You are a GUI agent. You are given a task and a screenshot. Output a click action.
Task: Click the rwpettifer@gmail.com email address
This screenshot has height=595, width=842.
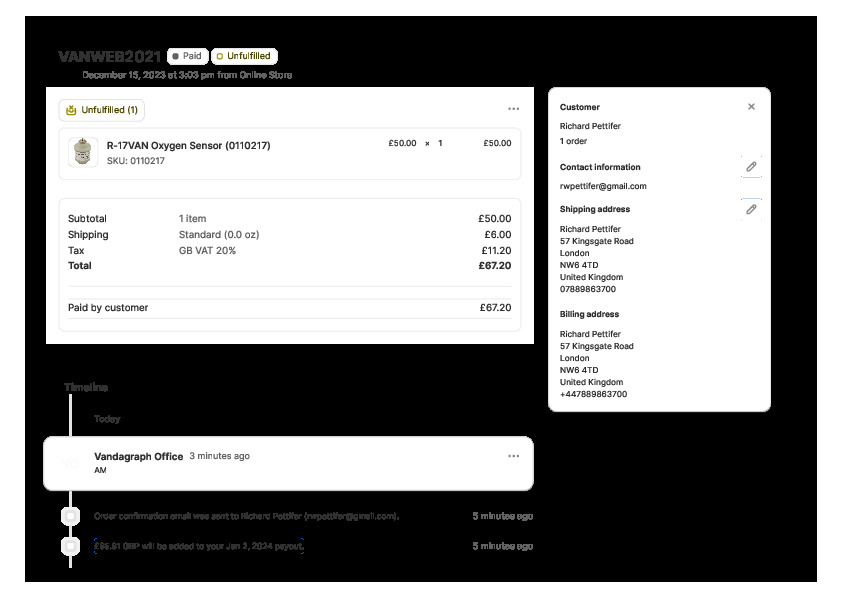coord(603,186)
